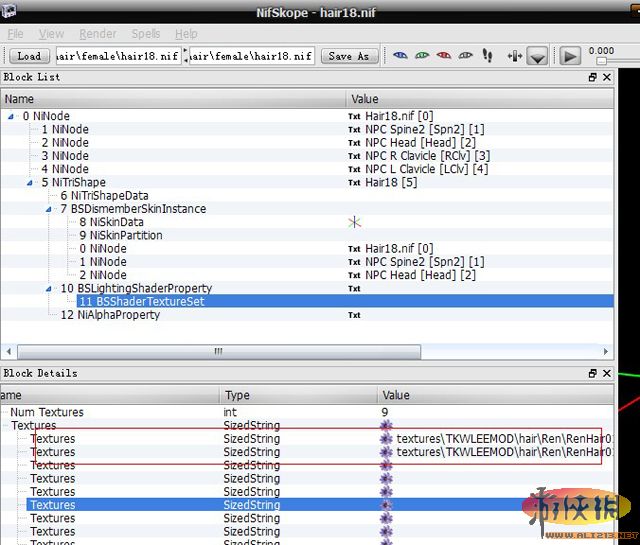Float the Block Details panel
This screenshot has height=545, width=640.
coord(592,373)
